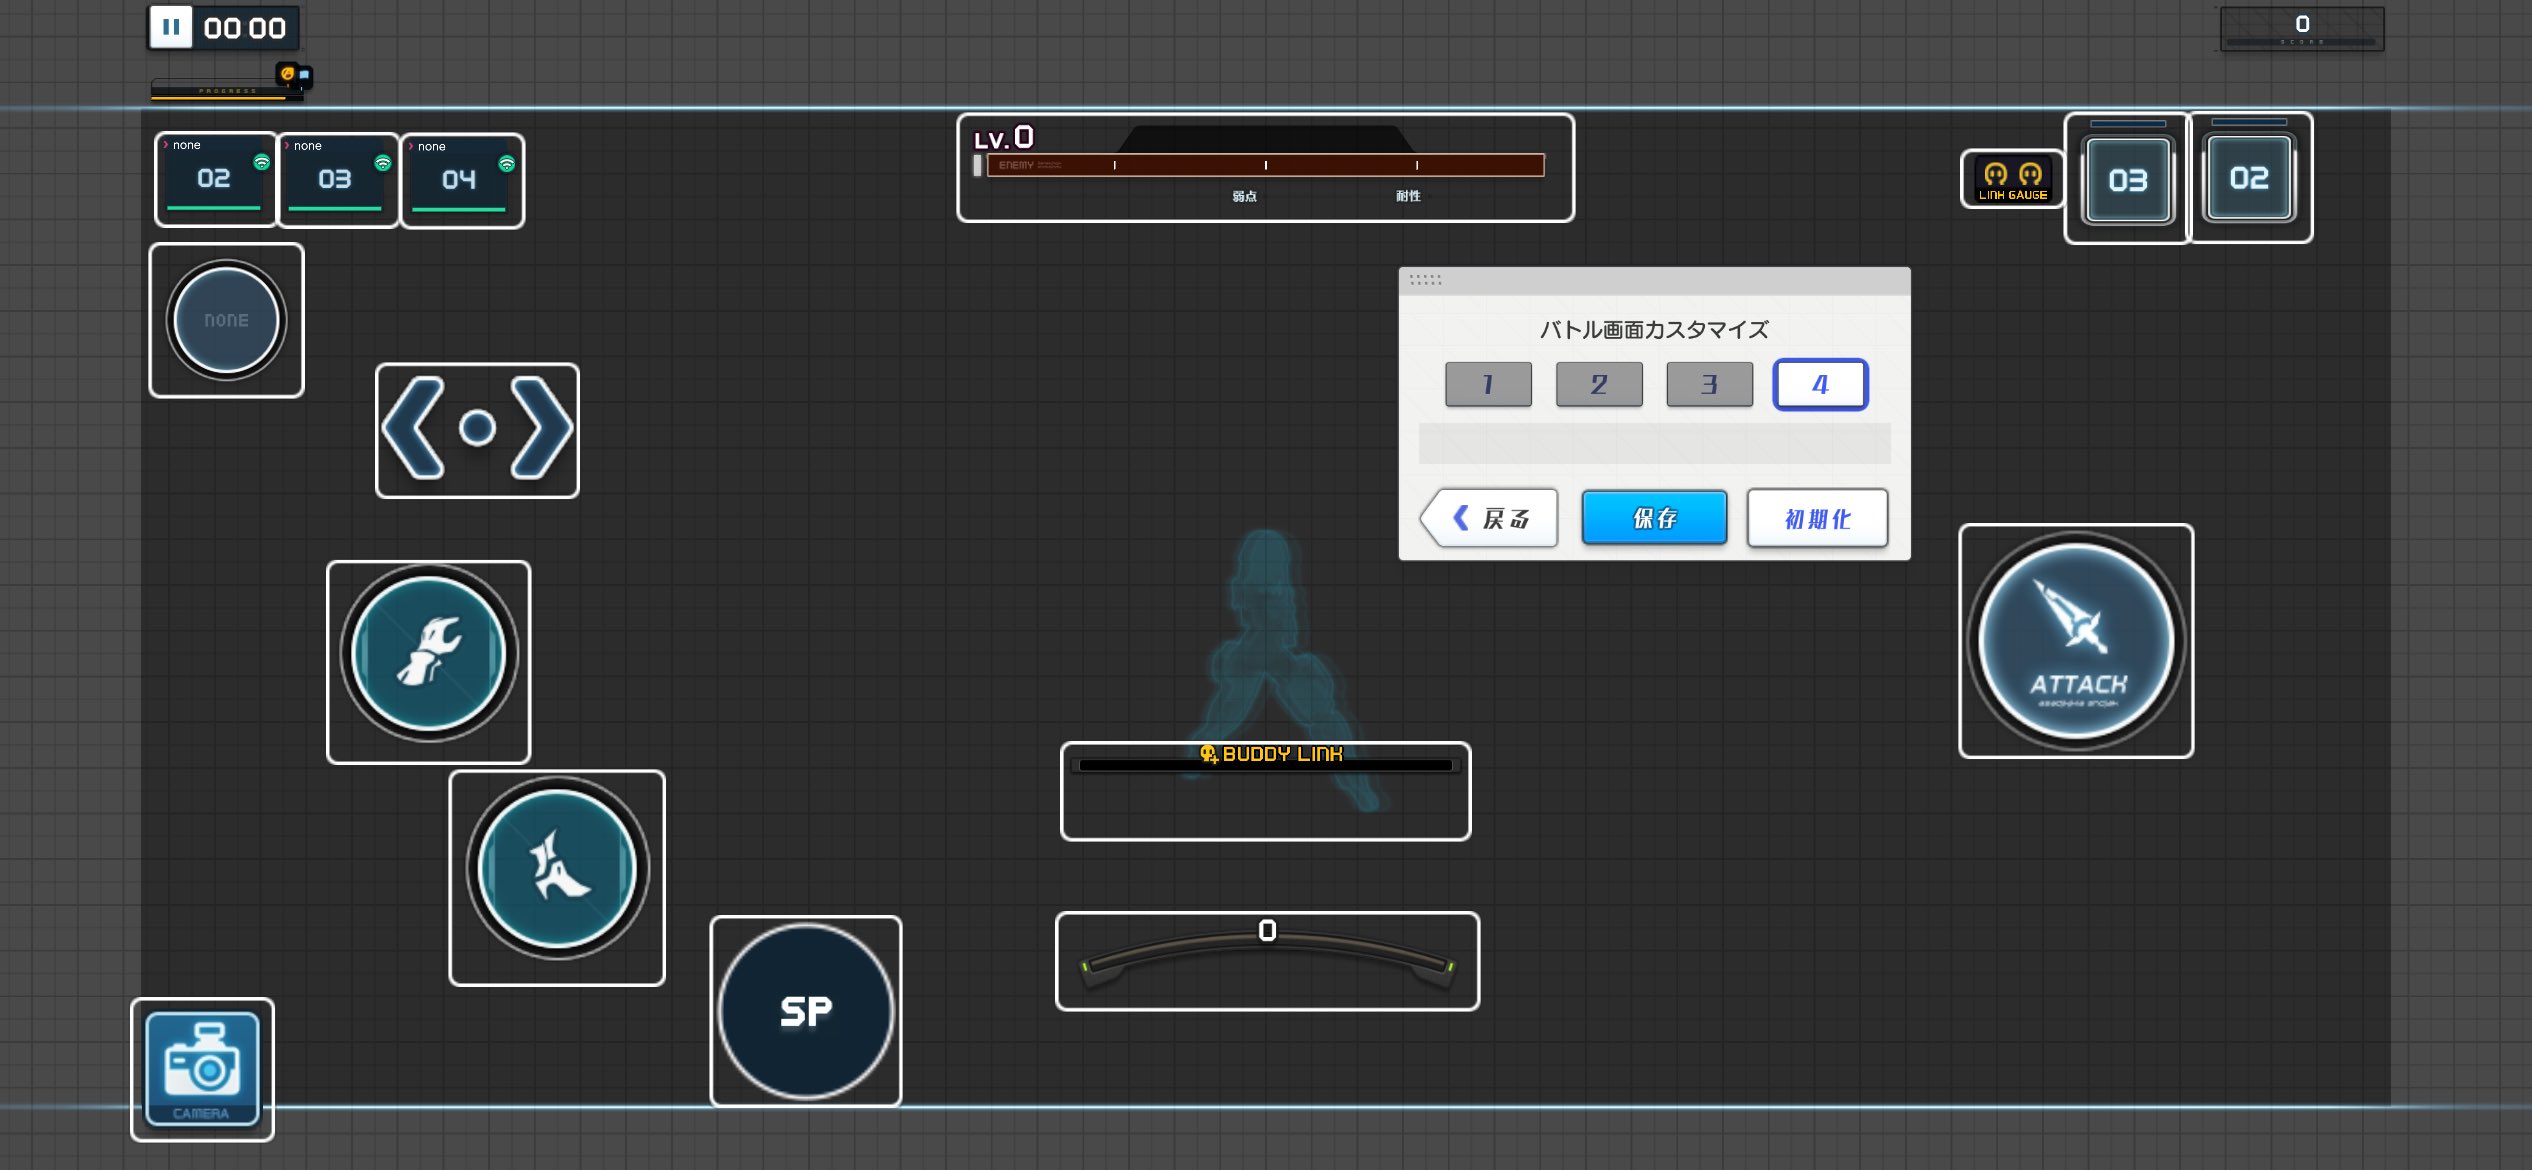Click the 00 00 timer display
2532x1170 pixels.
[245, 28]
